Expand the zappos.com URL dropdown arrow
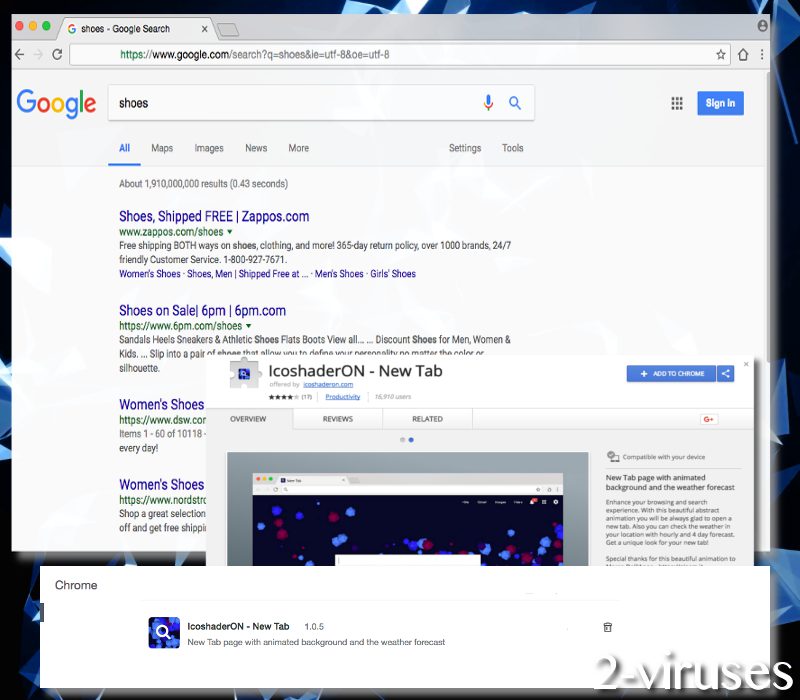 230,232
